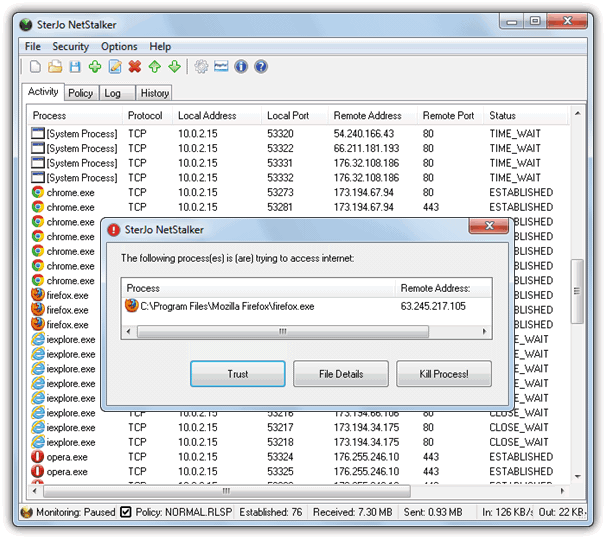The image size is (606, 538).
Task: Select iexplore.exe row with port 53218
Action: tap(298, 442)
